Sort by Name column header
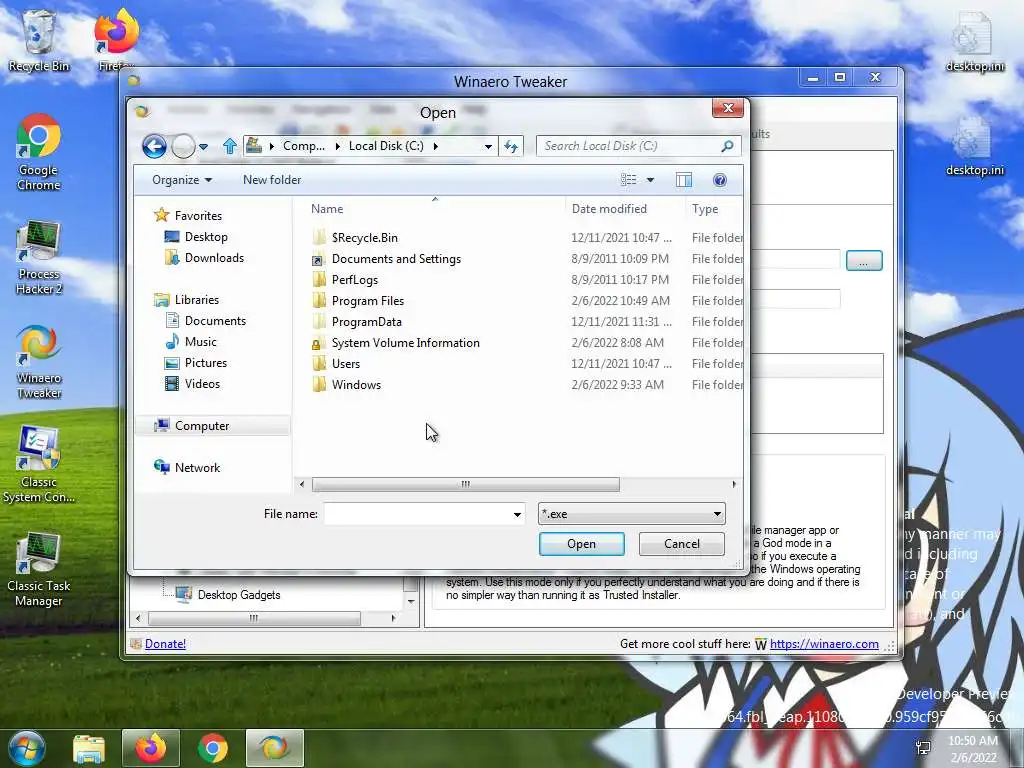 pyautogui.click(x=327, y=209)
